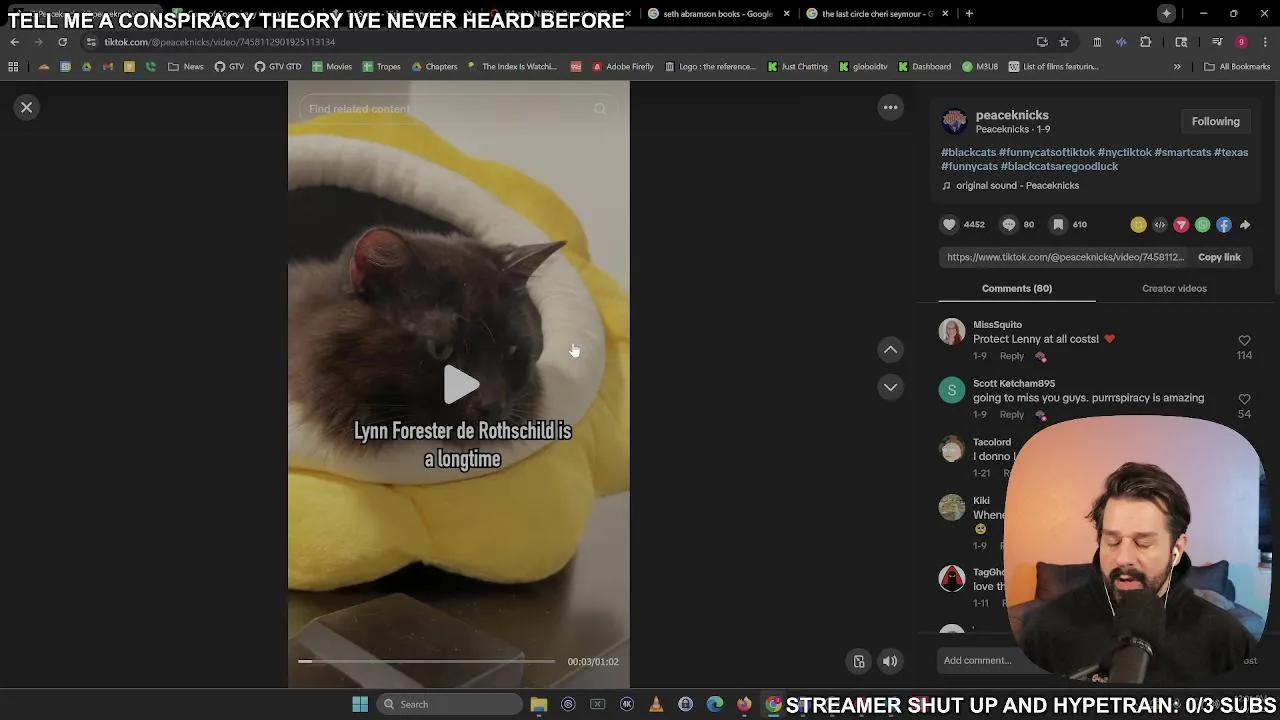Open the Chrome apps grid icon
This screenshot has height=720, width=1280.
point(13,67)
